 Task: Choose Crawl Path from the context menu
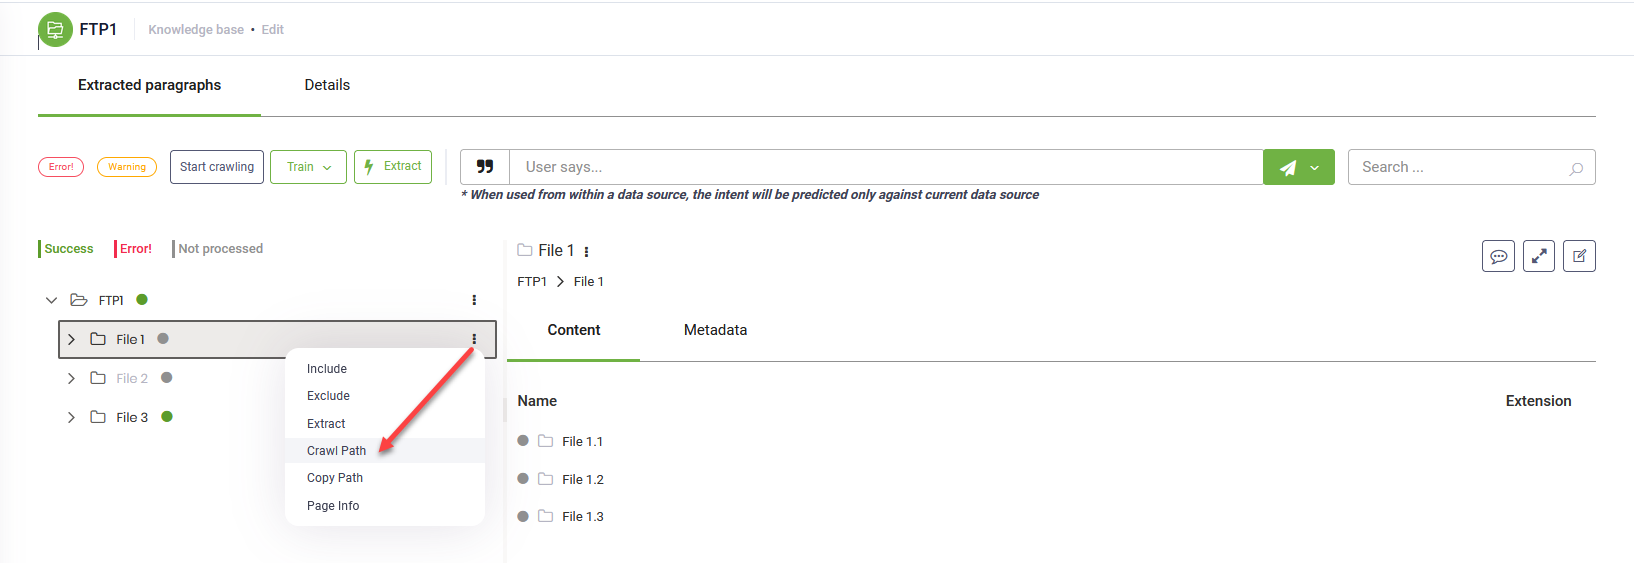(x=336, y=451)
